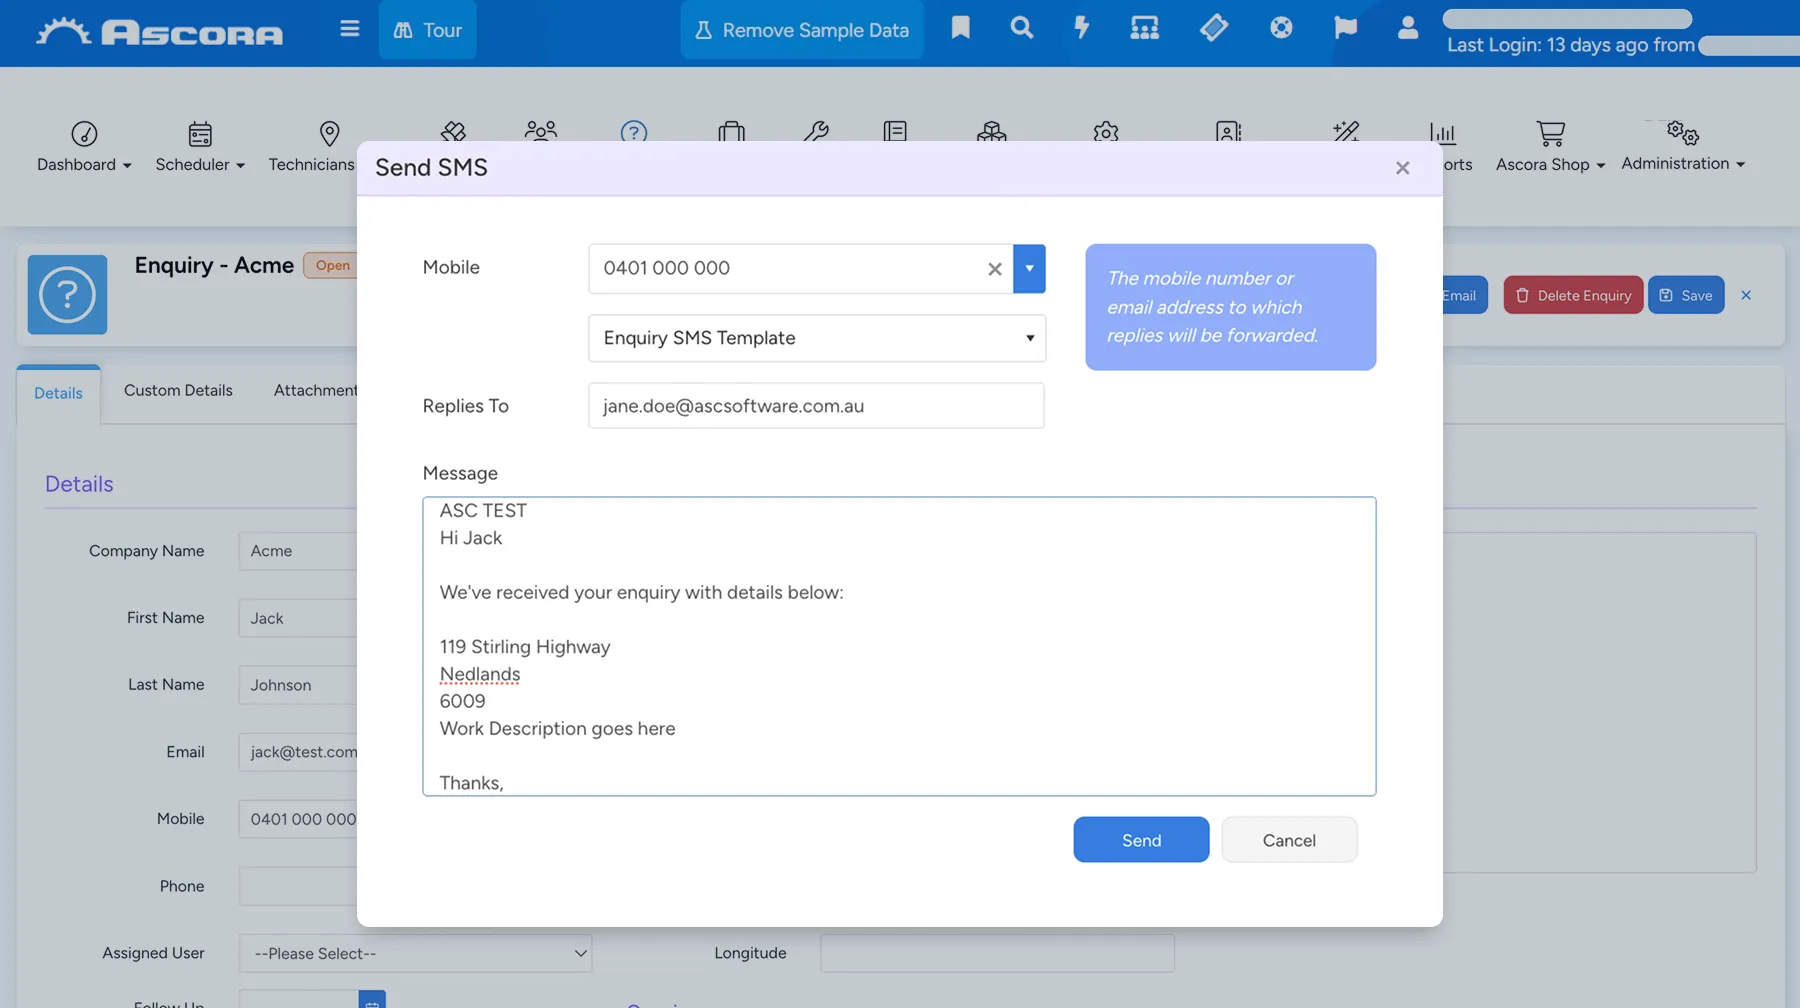Screen dimensions: 1800x1008
Task: Click the Ascora logo
Action: click(x=160, y=32)
